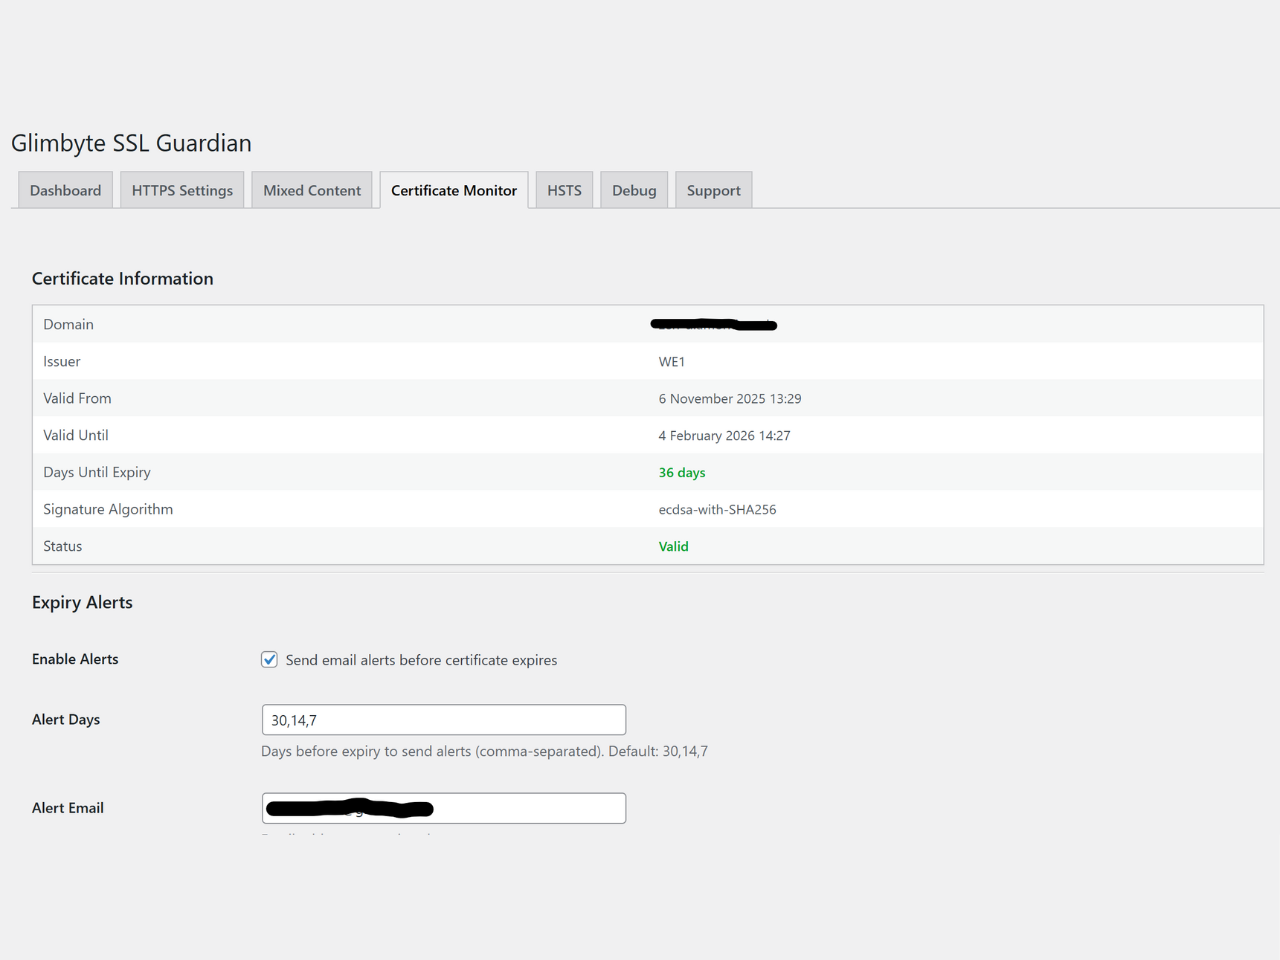Click the Valid Until date value
Image resolution: width=1280 pixels, height=960 pixels.
click(x=724, y=436)
